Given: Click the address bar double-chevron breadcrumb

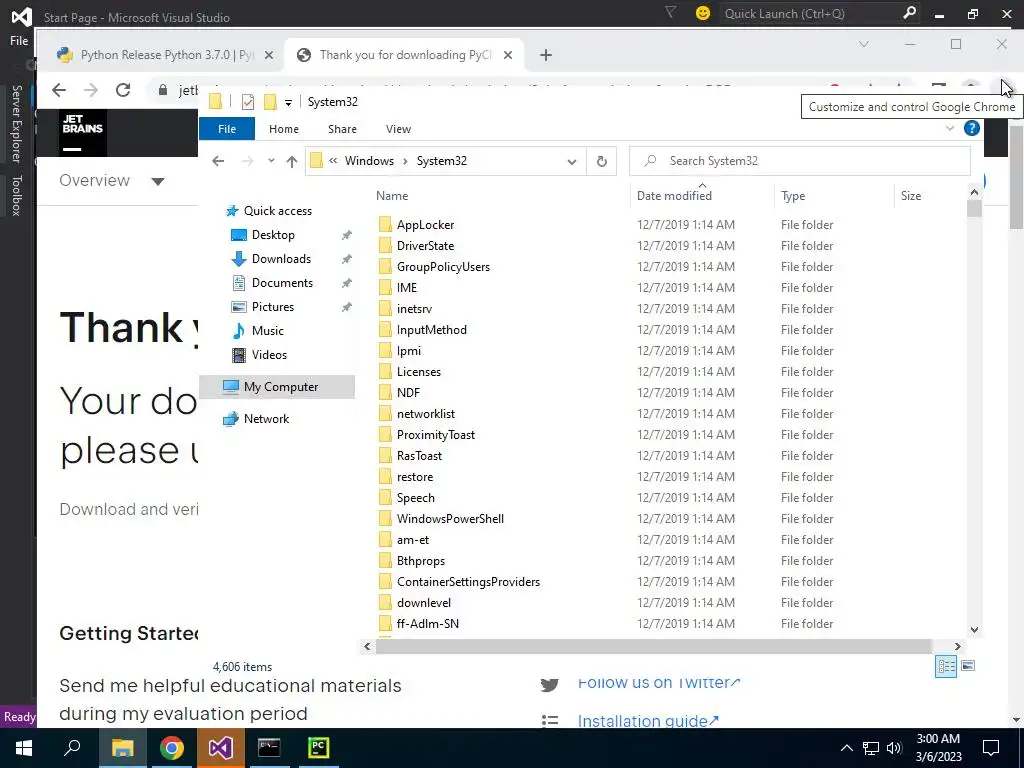Looking at the screenshot, I should click(333, 161).
